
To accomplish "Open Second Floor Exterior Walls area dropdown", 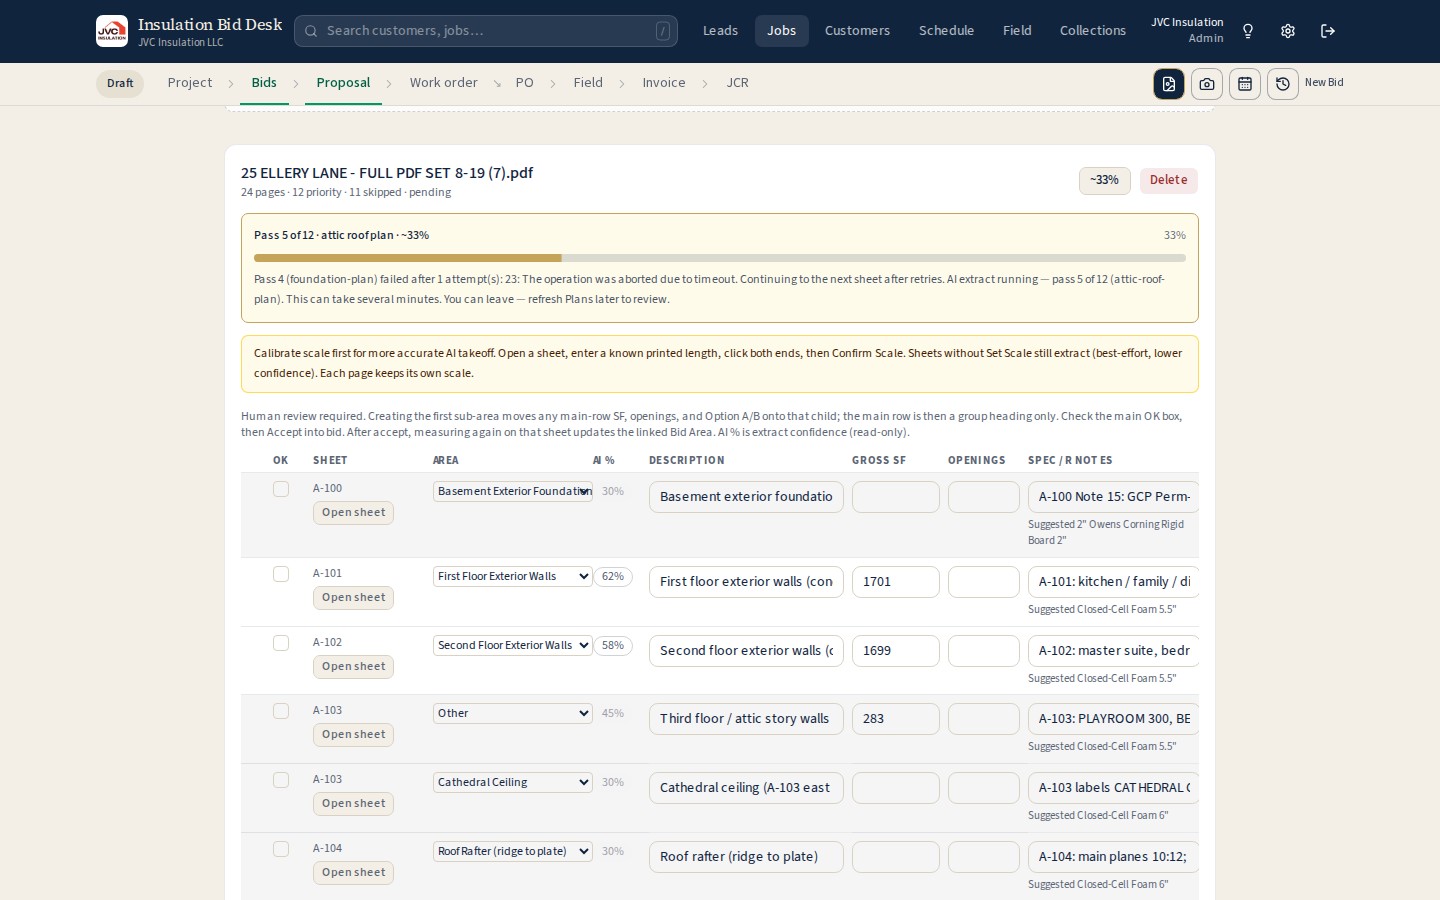I will [513, 645].
